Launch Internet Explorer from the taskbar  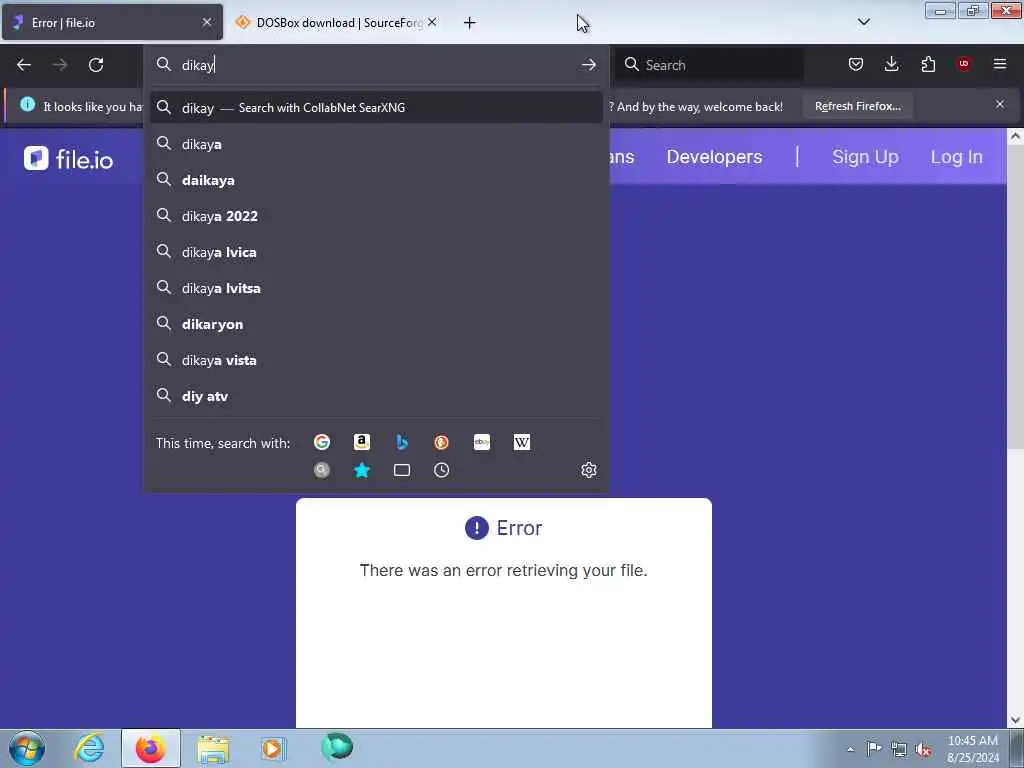(89, 748)
